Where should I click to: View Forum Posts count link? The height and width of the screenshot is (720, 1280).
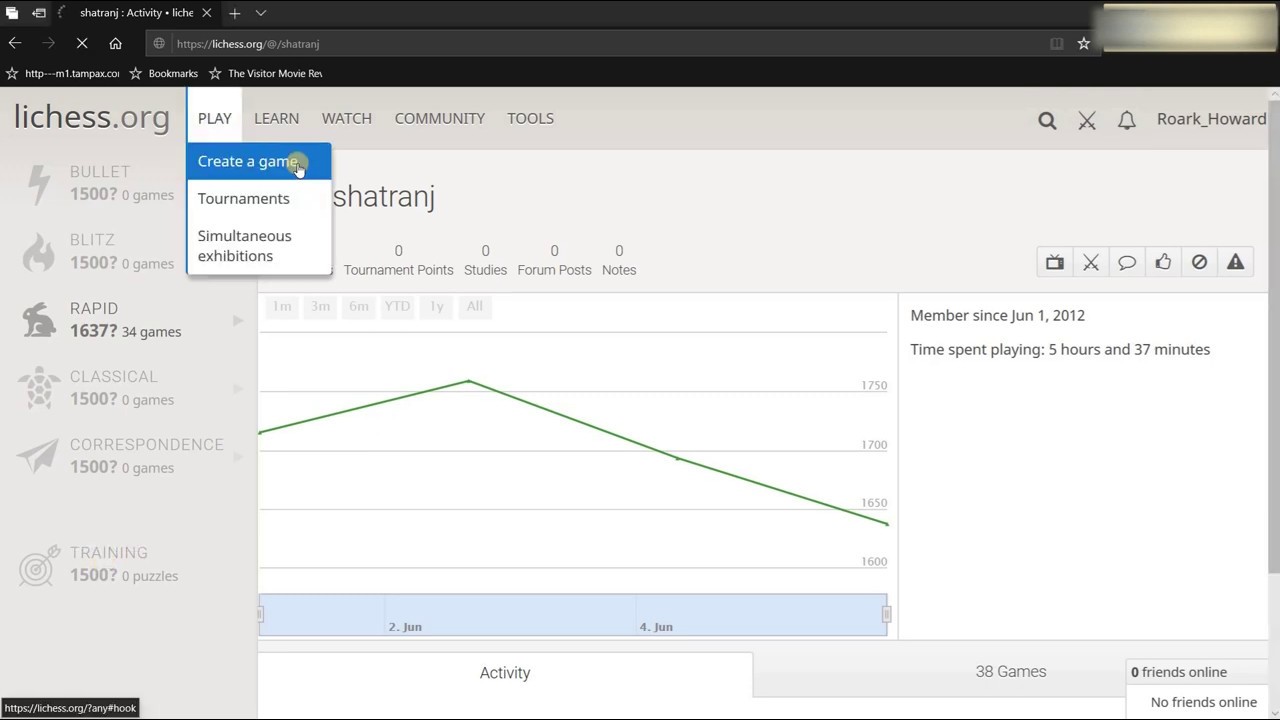click(x=554, y=260)
